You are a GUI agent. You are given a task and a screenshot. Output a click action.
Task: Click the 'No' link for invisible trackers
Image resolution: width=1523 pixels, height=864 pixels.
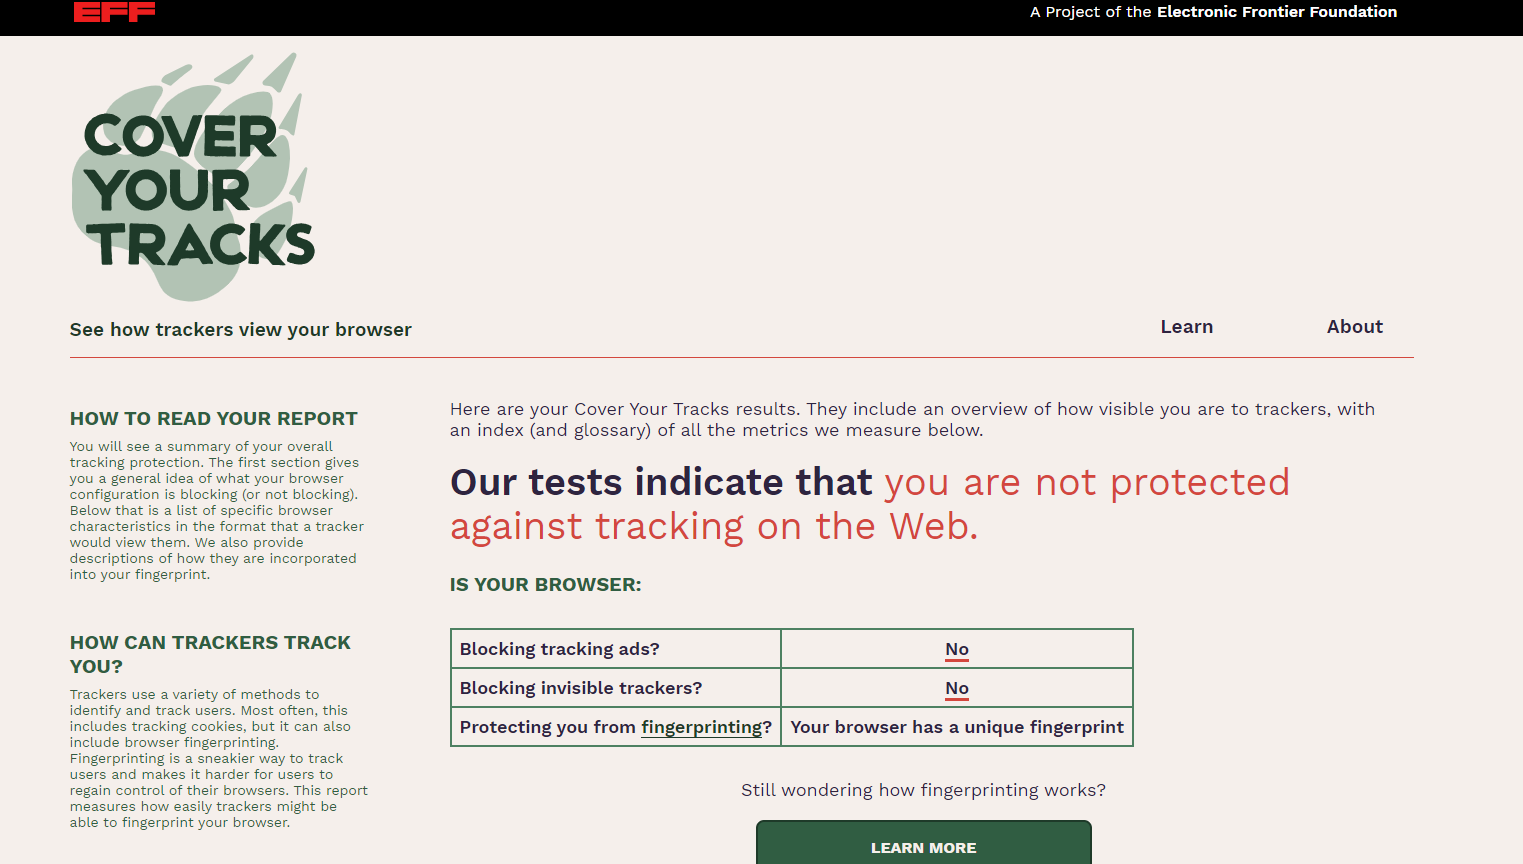point(957,688)
